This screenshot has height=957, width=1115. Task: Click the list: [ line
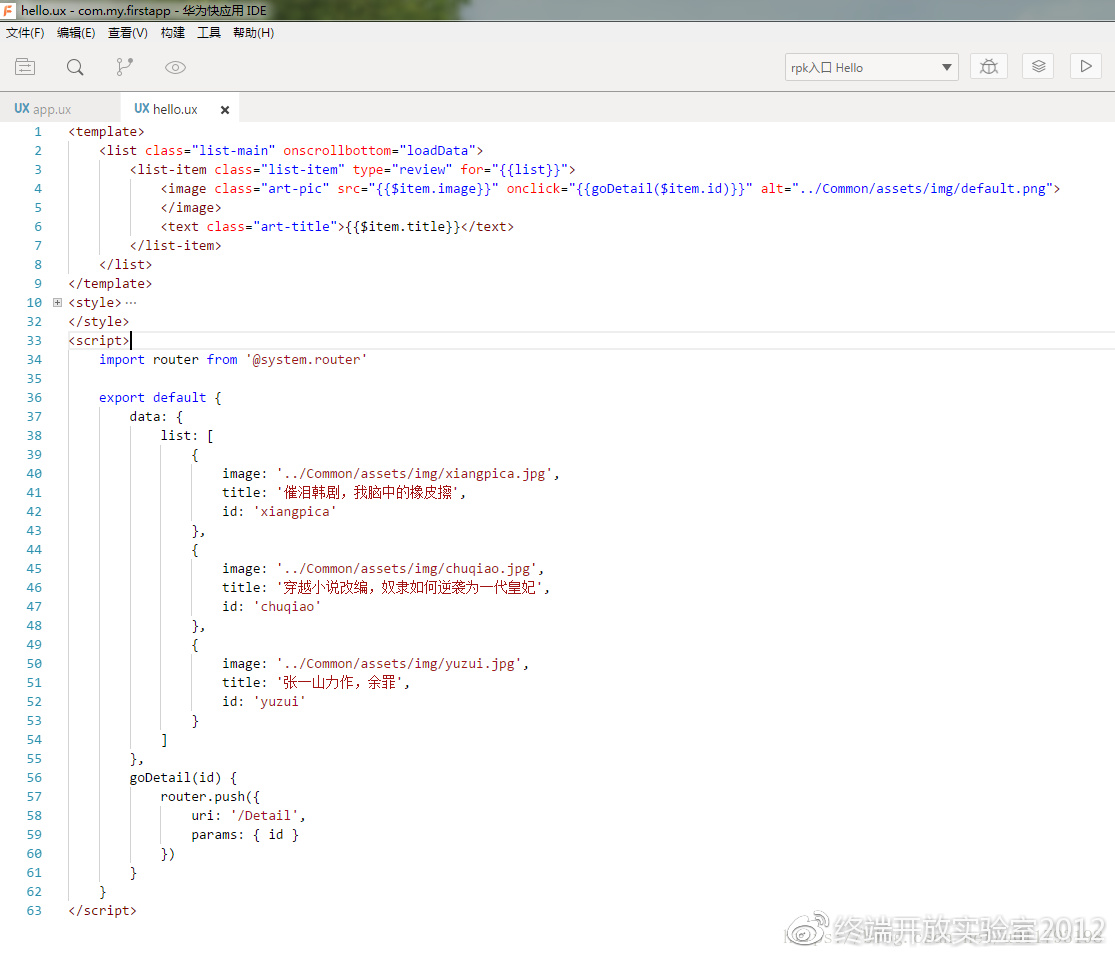[x=187, y=435]
